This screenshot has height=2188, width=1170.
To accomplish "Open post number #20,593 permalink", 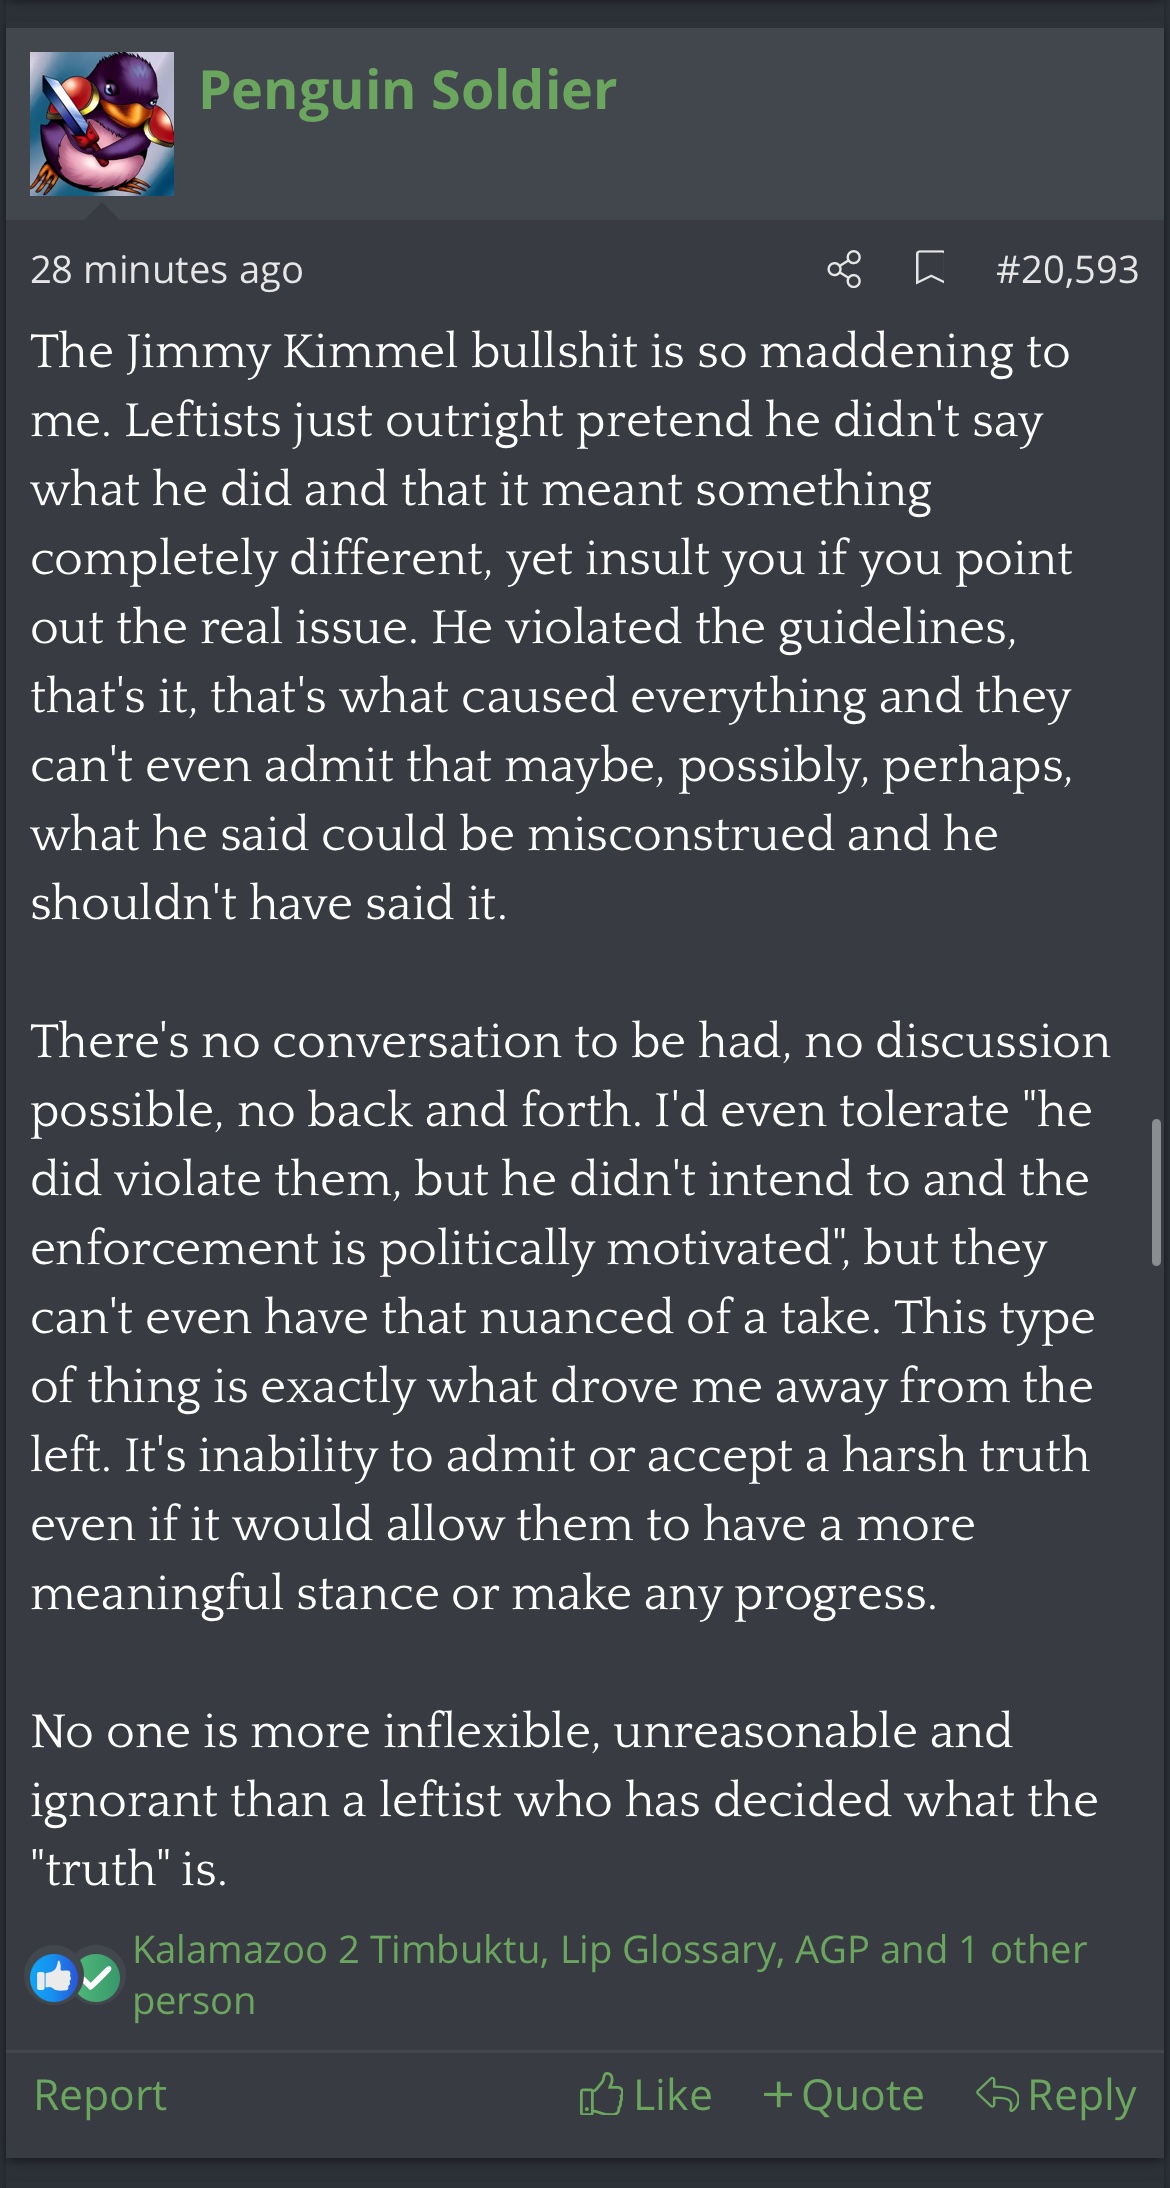I will (1066, 270).
